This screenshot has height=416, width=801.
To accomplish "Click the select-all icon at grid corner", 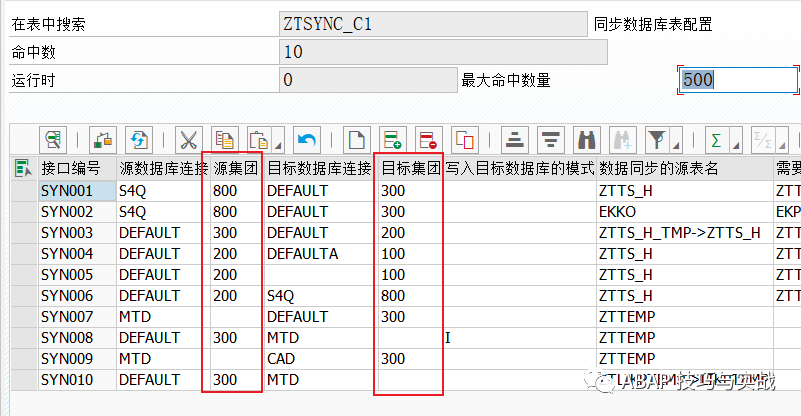I will click(23, 168).
